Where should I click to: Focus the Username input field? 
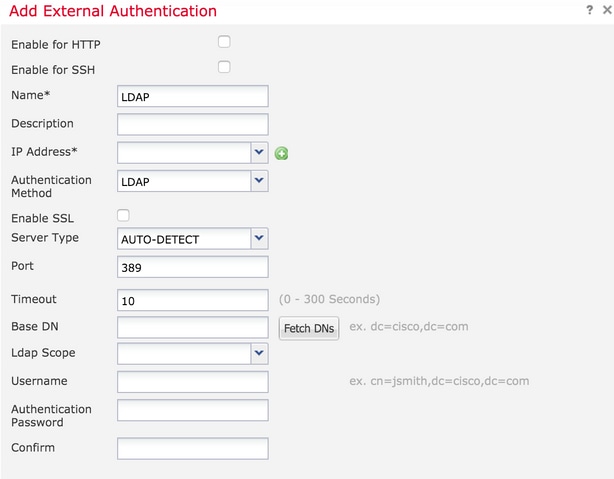(x=193, y=382)
